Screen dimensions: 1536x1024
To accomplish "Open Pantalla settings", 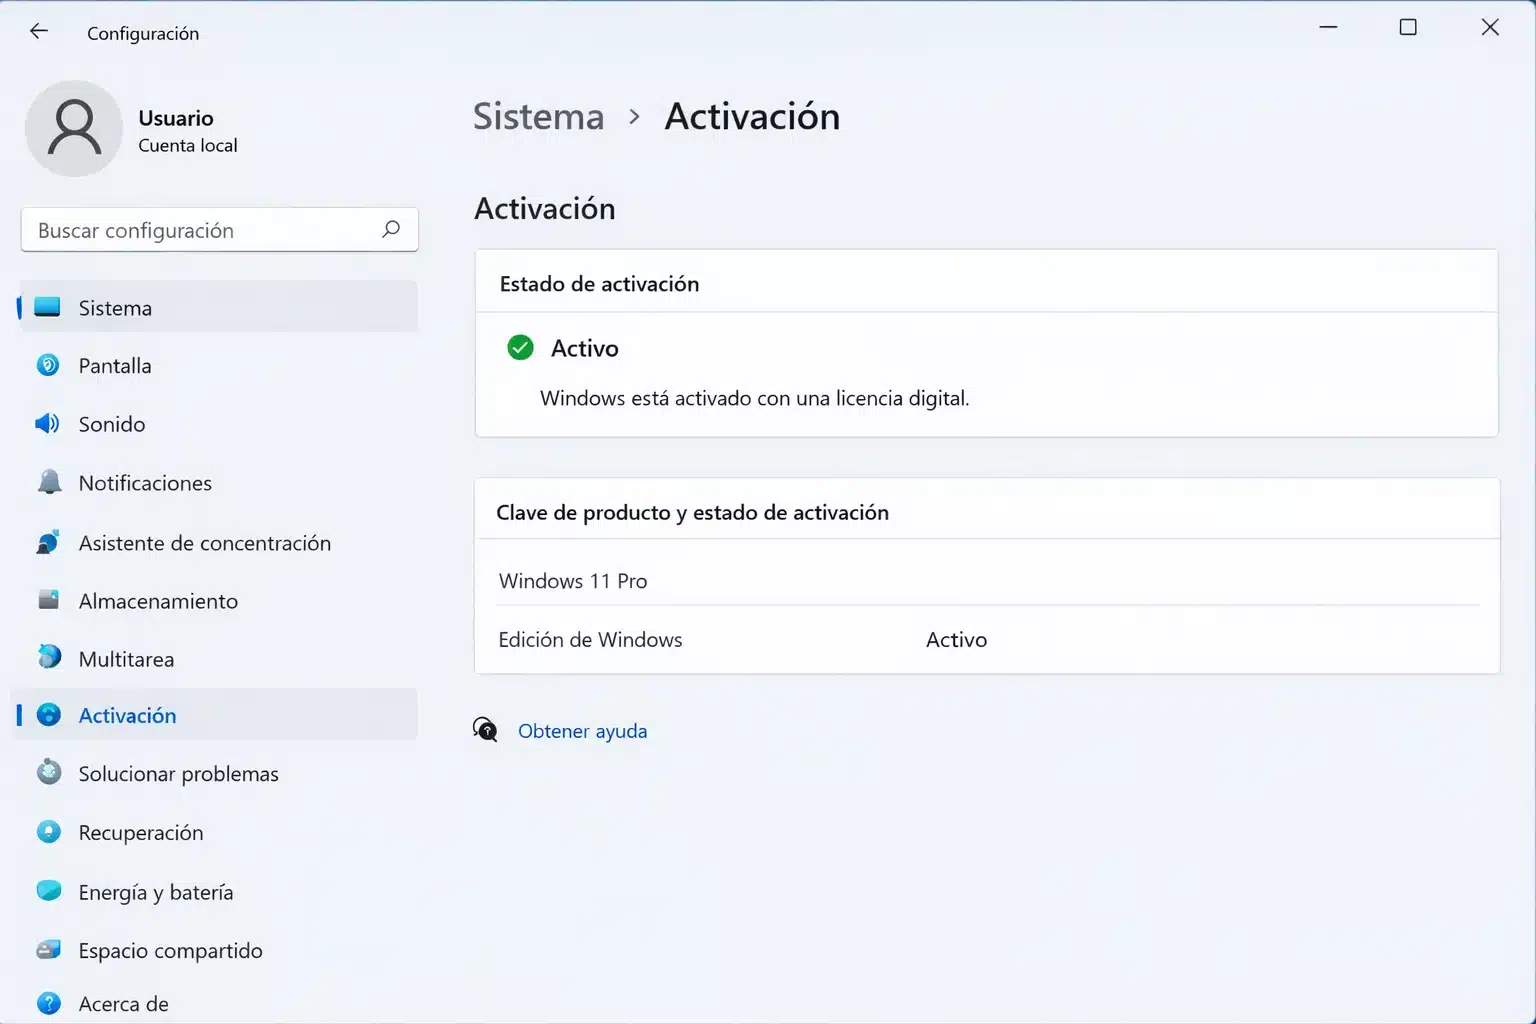I will coord(218,365).
